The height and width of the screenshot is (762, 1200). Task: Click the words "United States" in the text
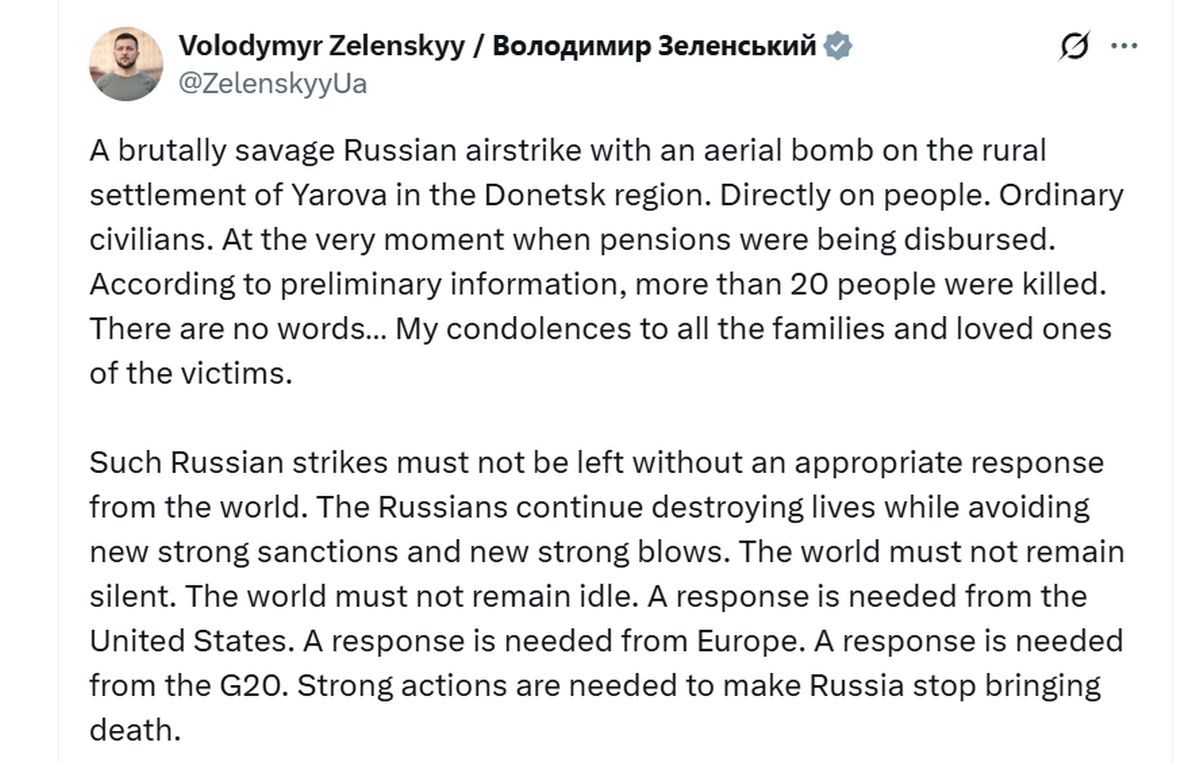[181, 640]
